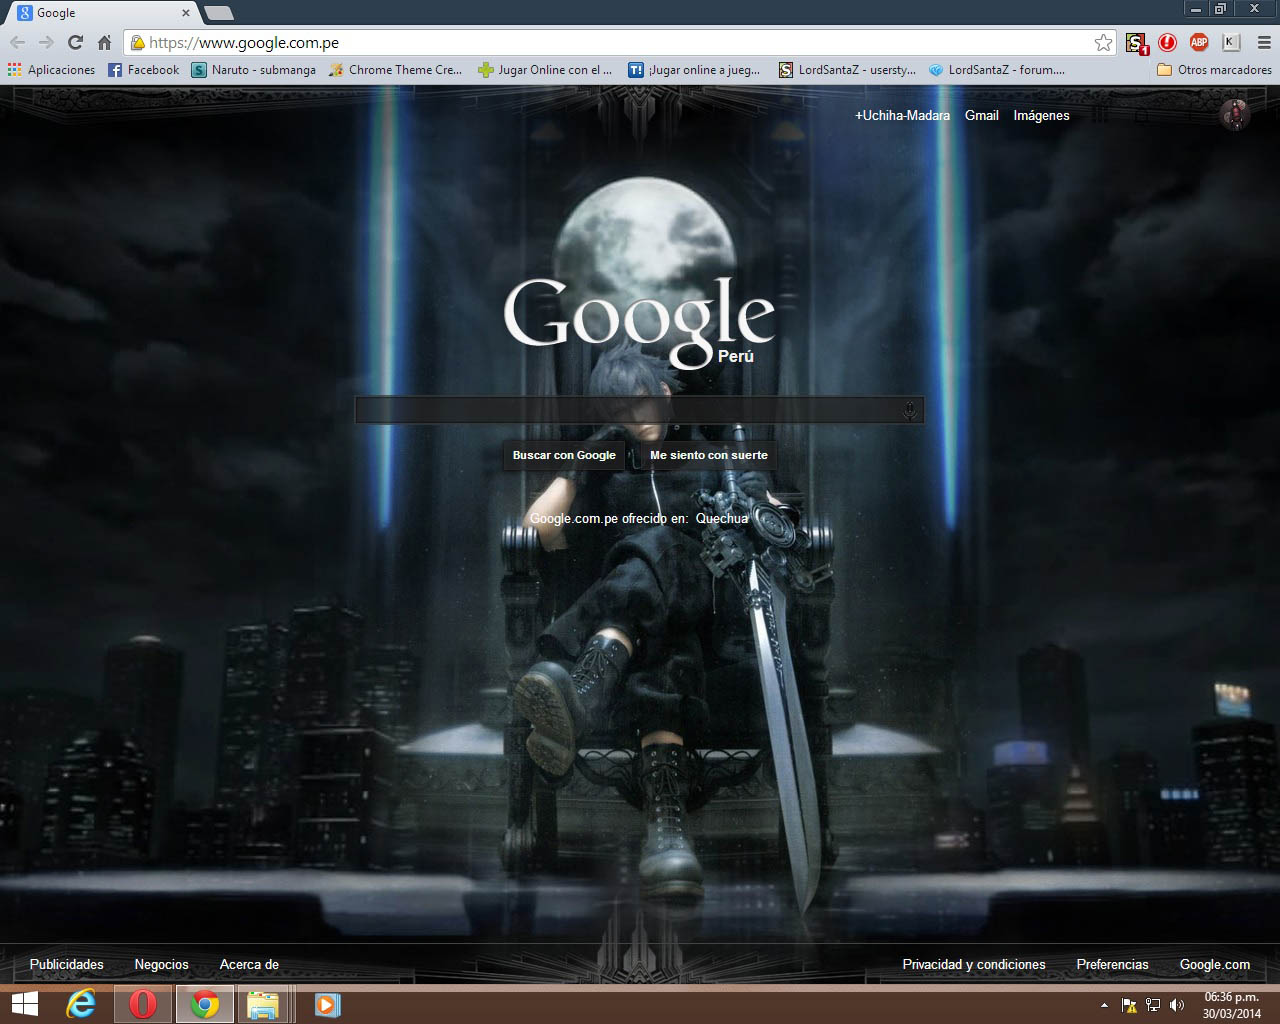The image size is (1280, 1024).
Task: Click the Home button icon
Action: click(x=104, y=44)
